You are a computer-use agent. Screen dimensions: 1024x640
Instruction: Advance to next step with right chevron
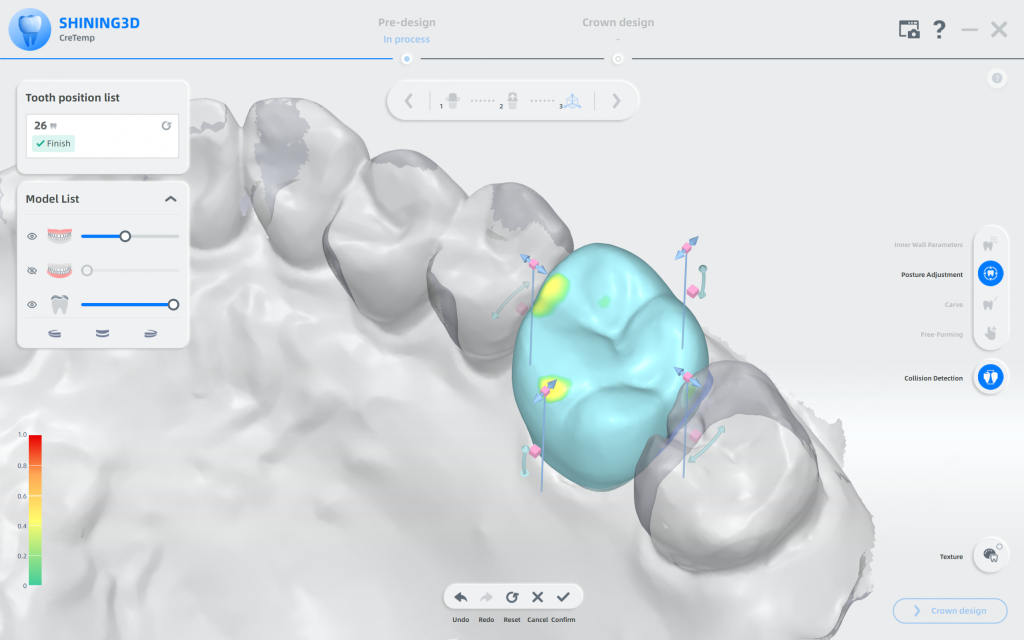point(616,100)
